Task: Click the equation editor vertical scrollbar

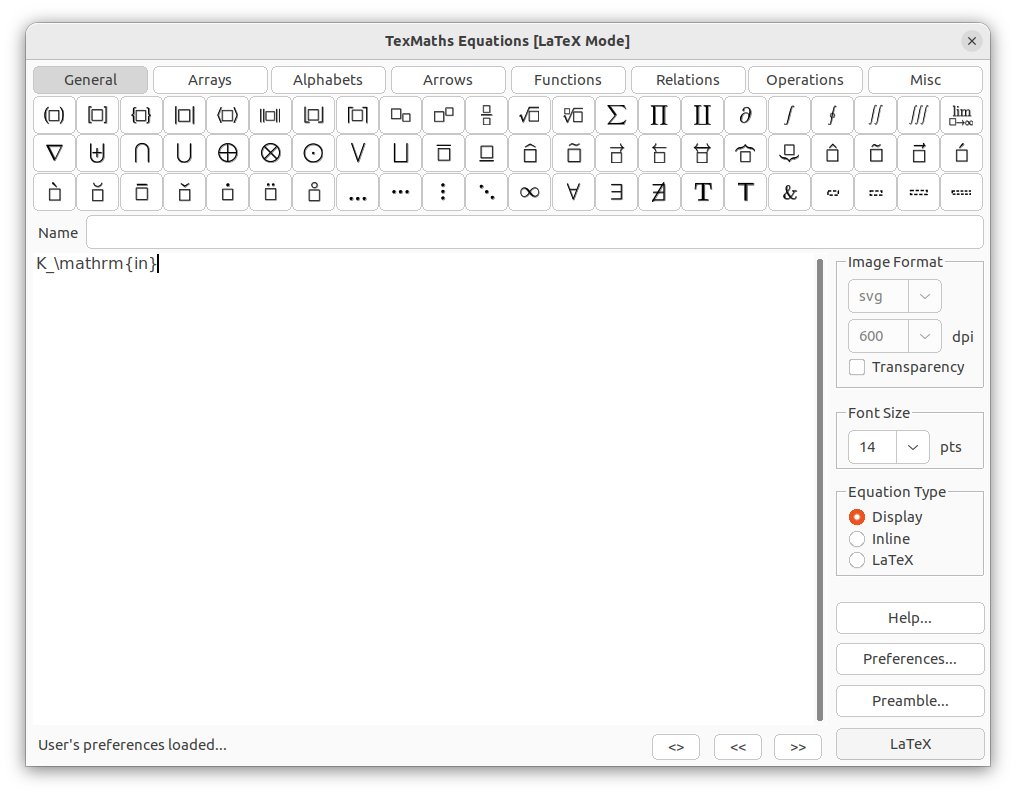Action: tap(820, 490)
